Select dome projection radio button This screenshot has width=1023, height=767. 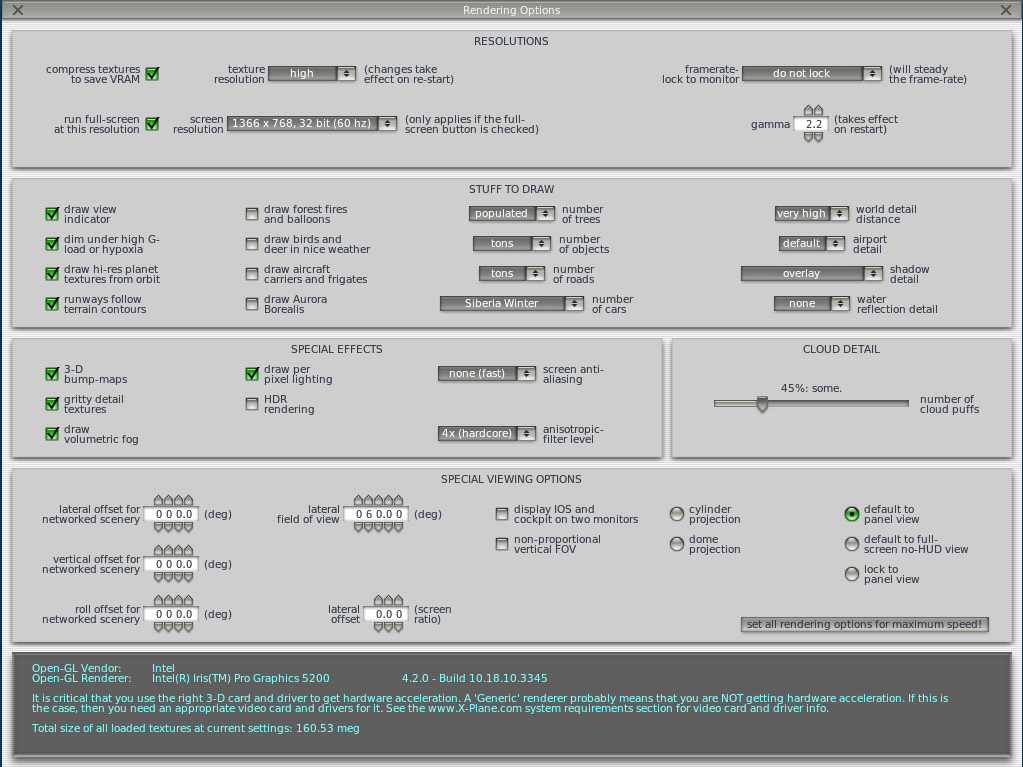677,544
